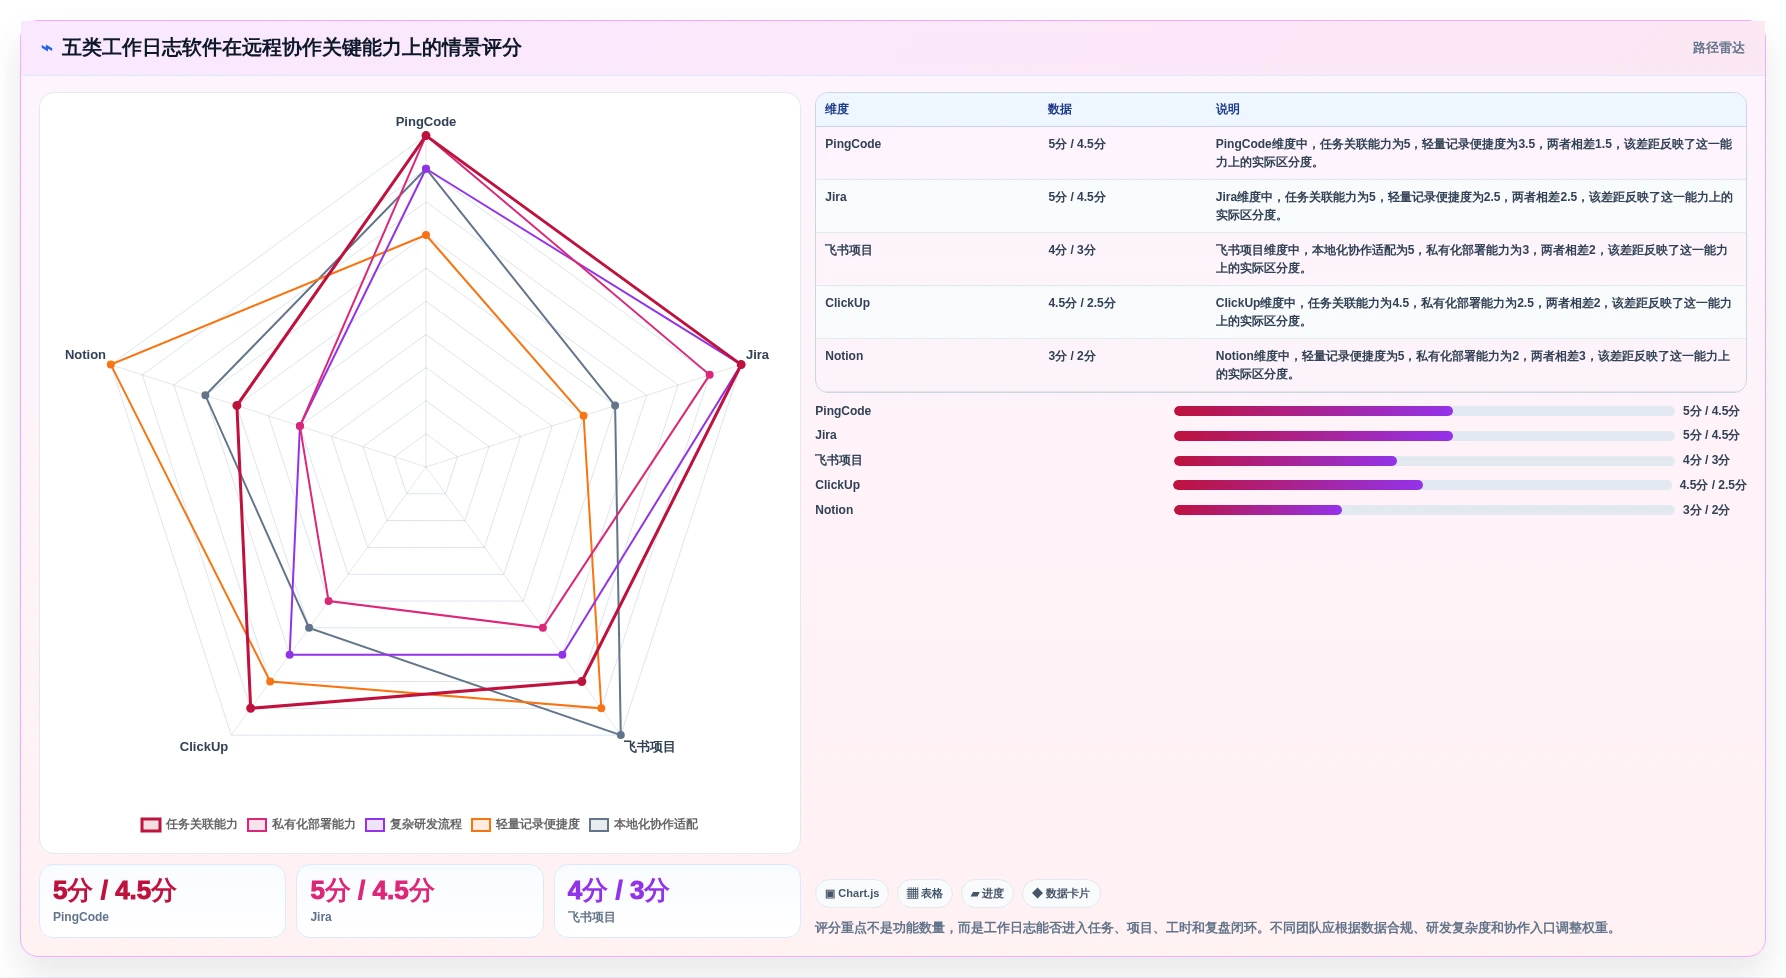Click the gray data point at 飞书项目 vertex
Viewport: 1786px width, 978px height.
621,735
